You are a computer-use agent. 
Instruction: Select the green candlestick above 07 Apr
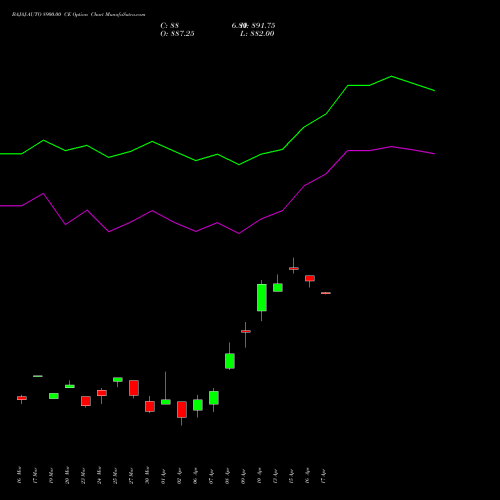tap(214, 398)
